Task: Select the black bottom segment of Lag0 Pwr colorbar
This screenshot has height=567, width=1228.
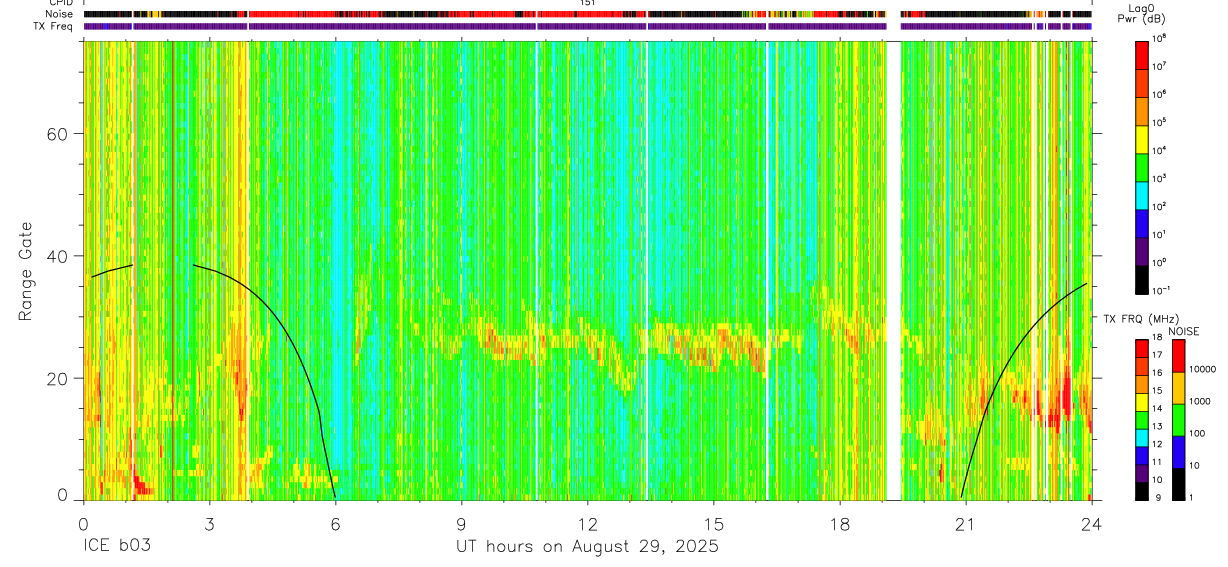Action: 1142,279
